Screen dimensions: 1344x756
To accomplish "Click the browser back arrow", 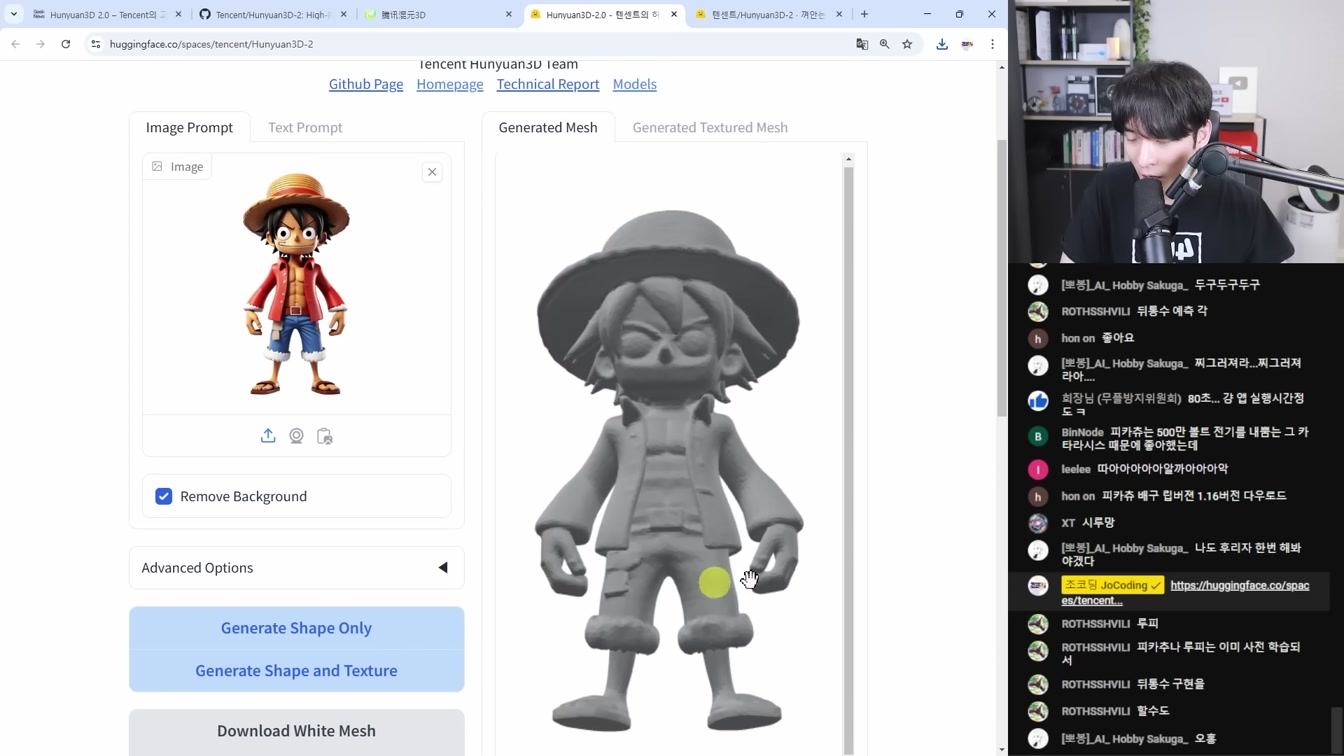I will click(15, 44).
